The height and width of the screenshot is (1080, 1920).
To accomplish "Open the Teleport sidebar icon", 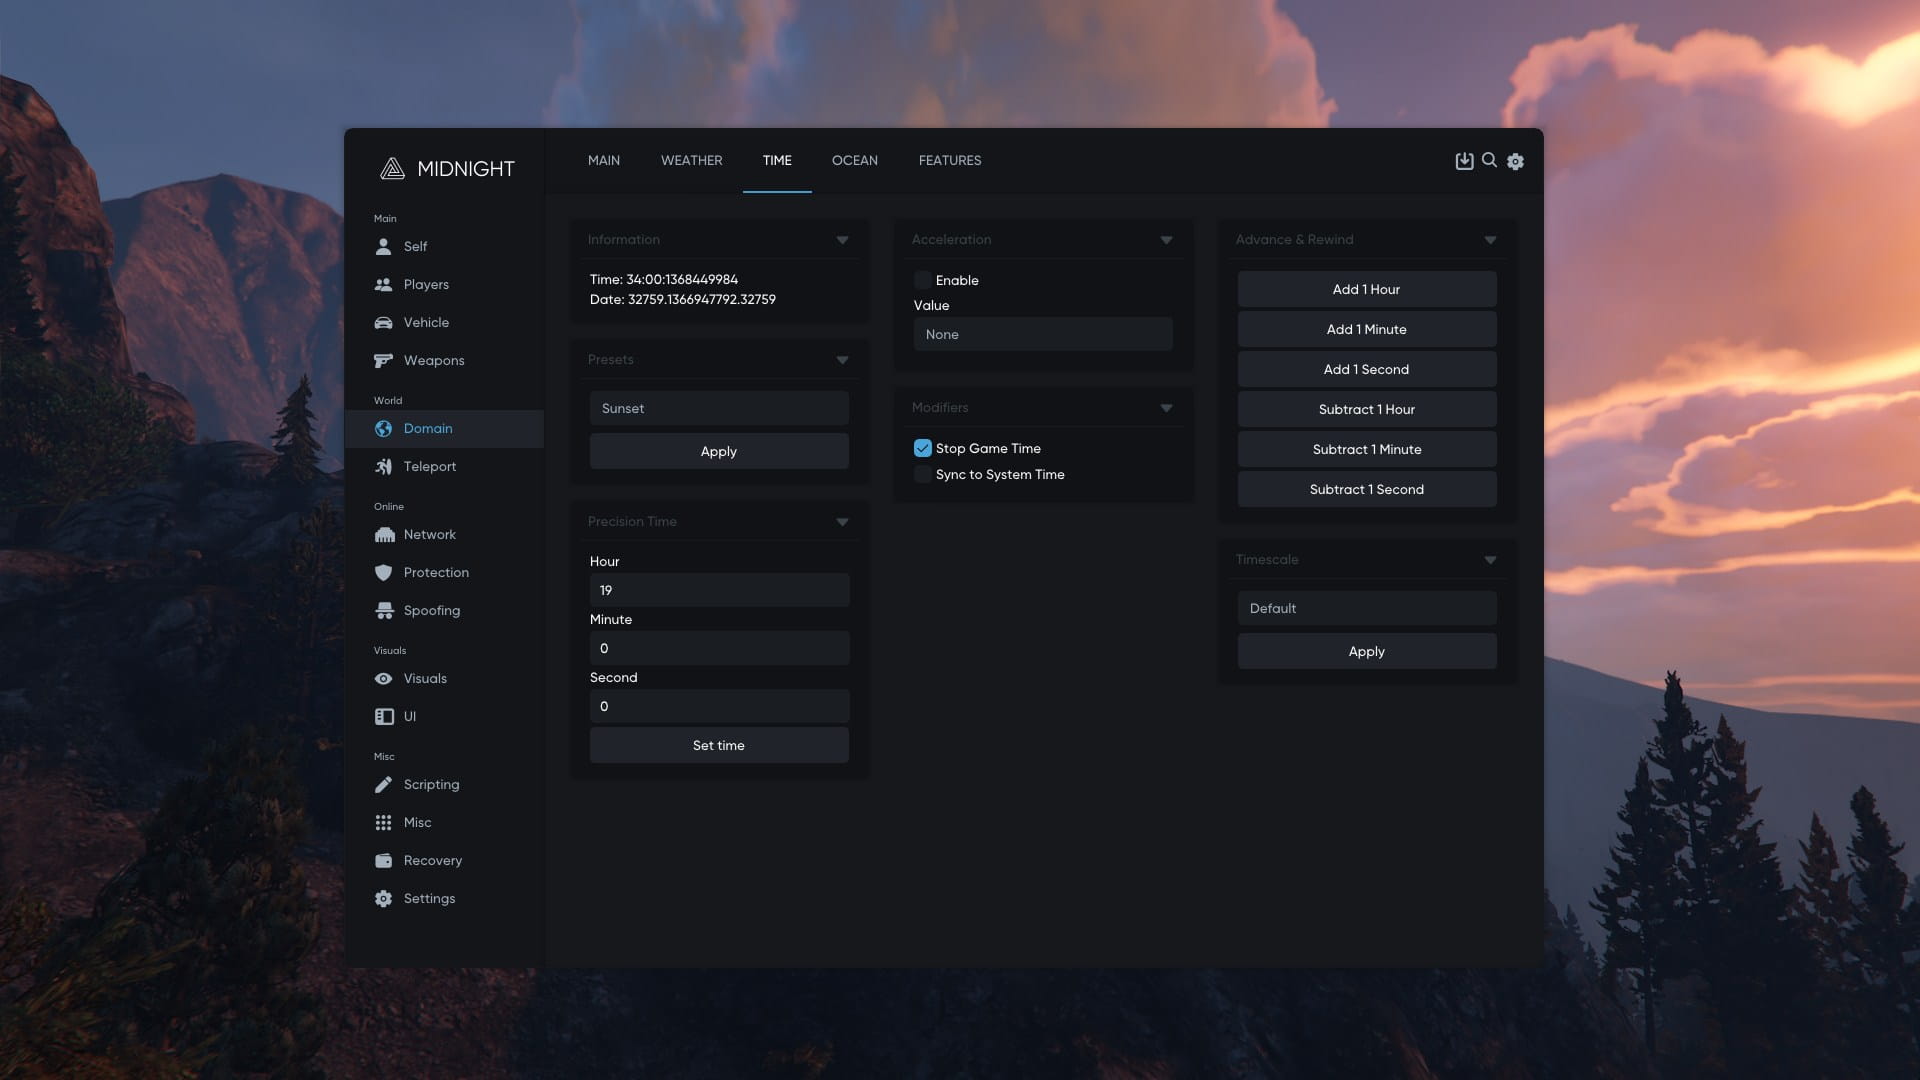I will (383, 466).
